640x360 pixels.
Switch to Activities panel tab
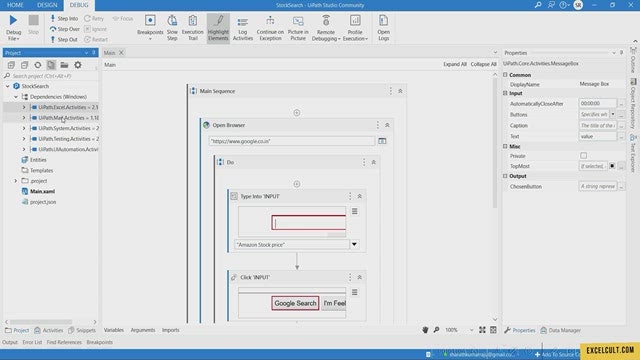[49, 330]
